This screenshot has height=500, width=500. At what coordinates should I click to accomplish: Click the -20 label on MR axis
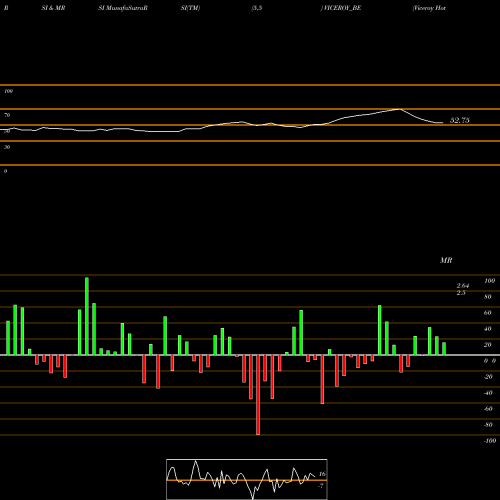tap(488, 377)
